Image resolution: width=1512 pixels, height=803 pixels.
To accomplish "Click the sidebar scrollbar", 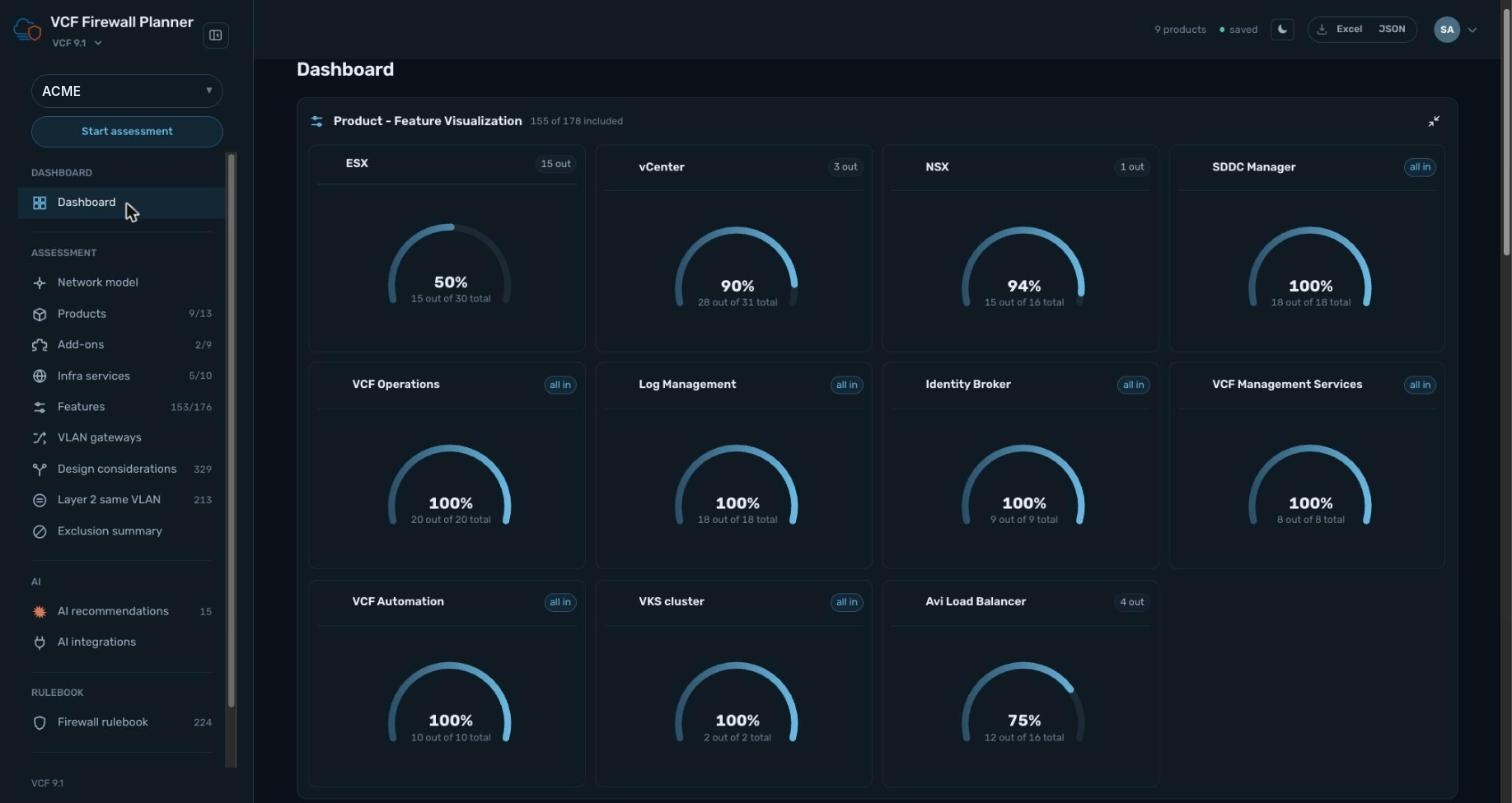I will click(232, 430).
